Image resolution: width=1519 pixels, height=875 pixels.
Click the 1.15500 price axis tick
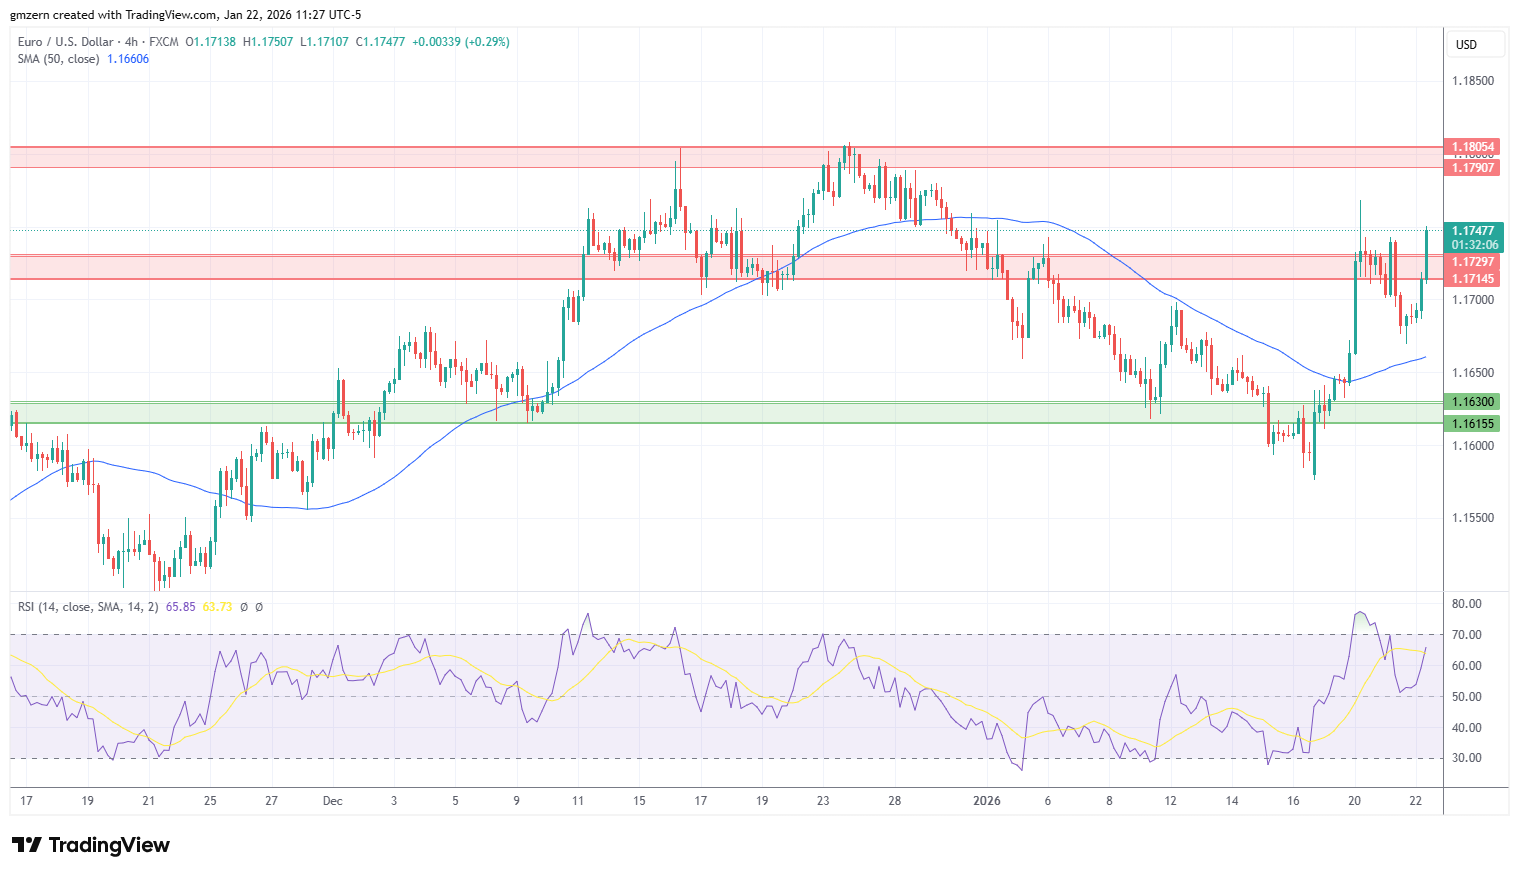point(1473,518)
